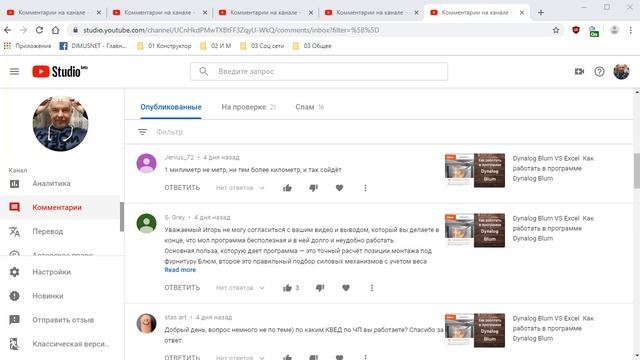
Task: Open a new Chrome tab
Action: coord(541,13)
